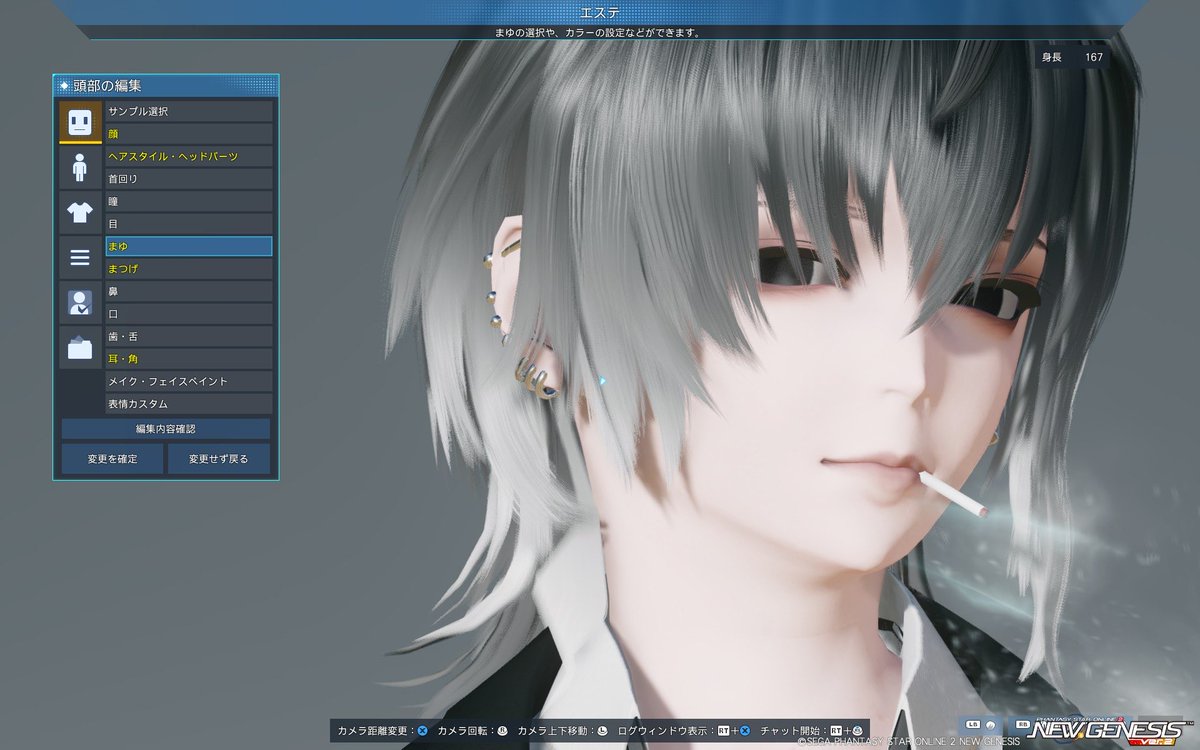
Task: Click the 頭部の編集 panel header
Action: point(166,86)
